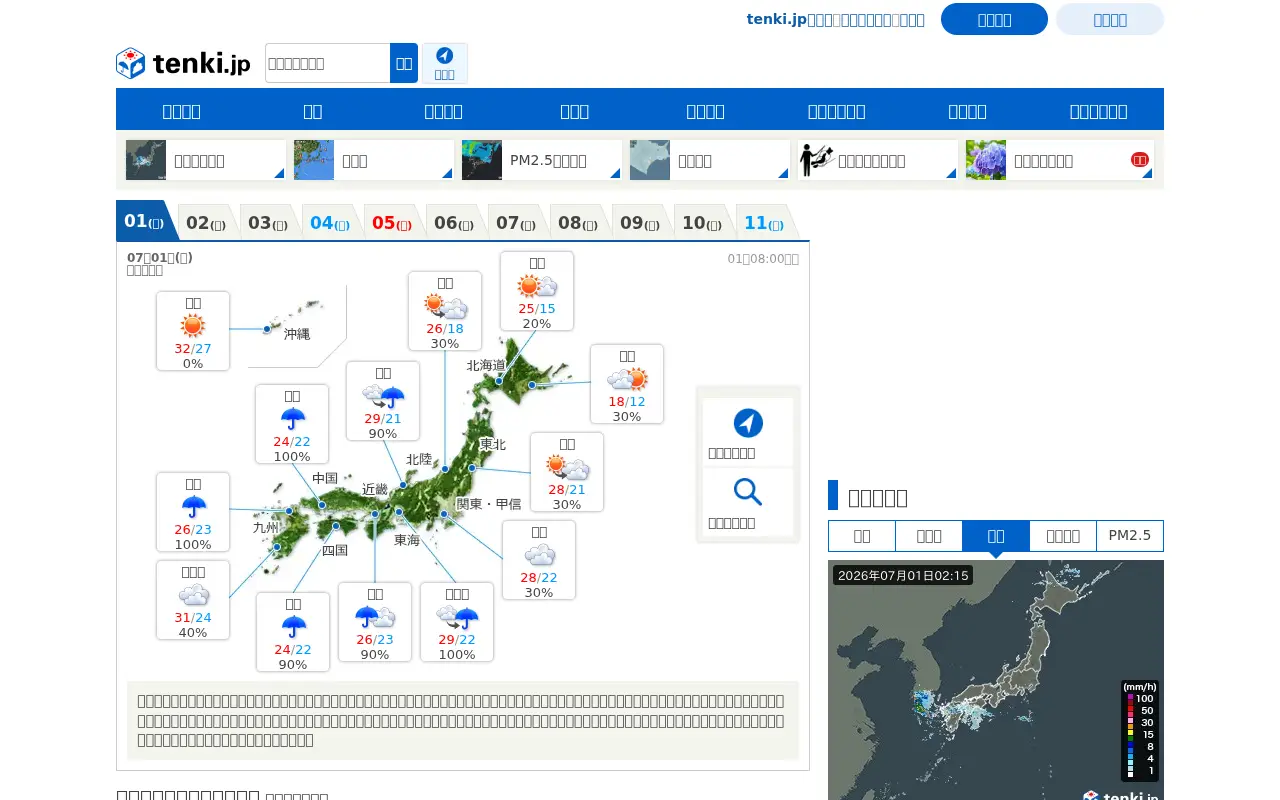1280x800 pixels.
Task: Click the cloudy icon in the 31/24 card
Action: (x=193, y=595)
